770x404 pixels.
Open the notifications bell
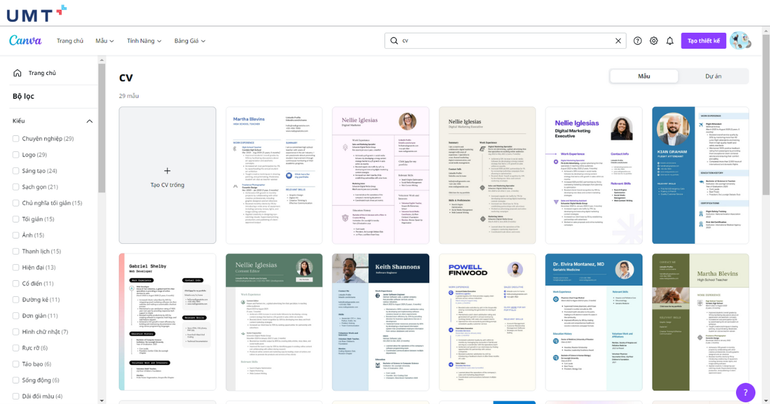[670, 41]
